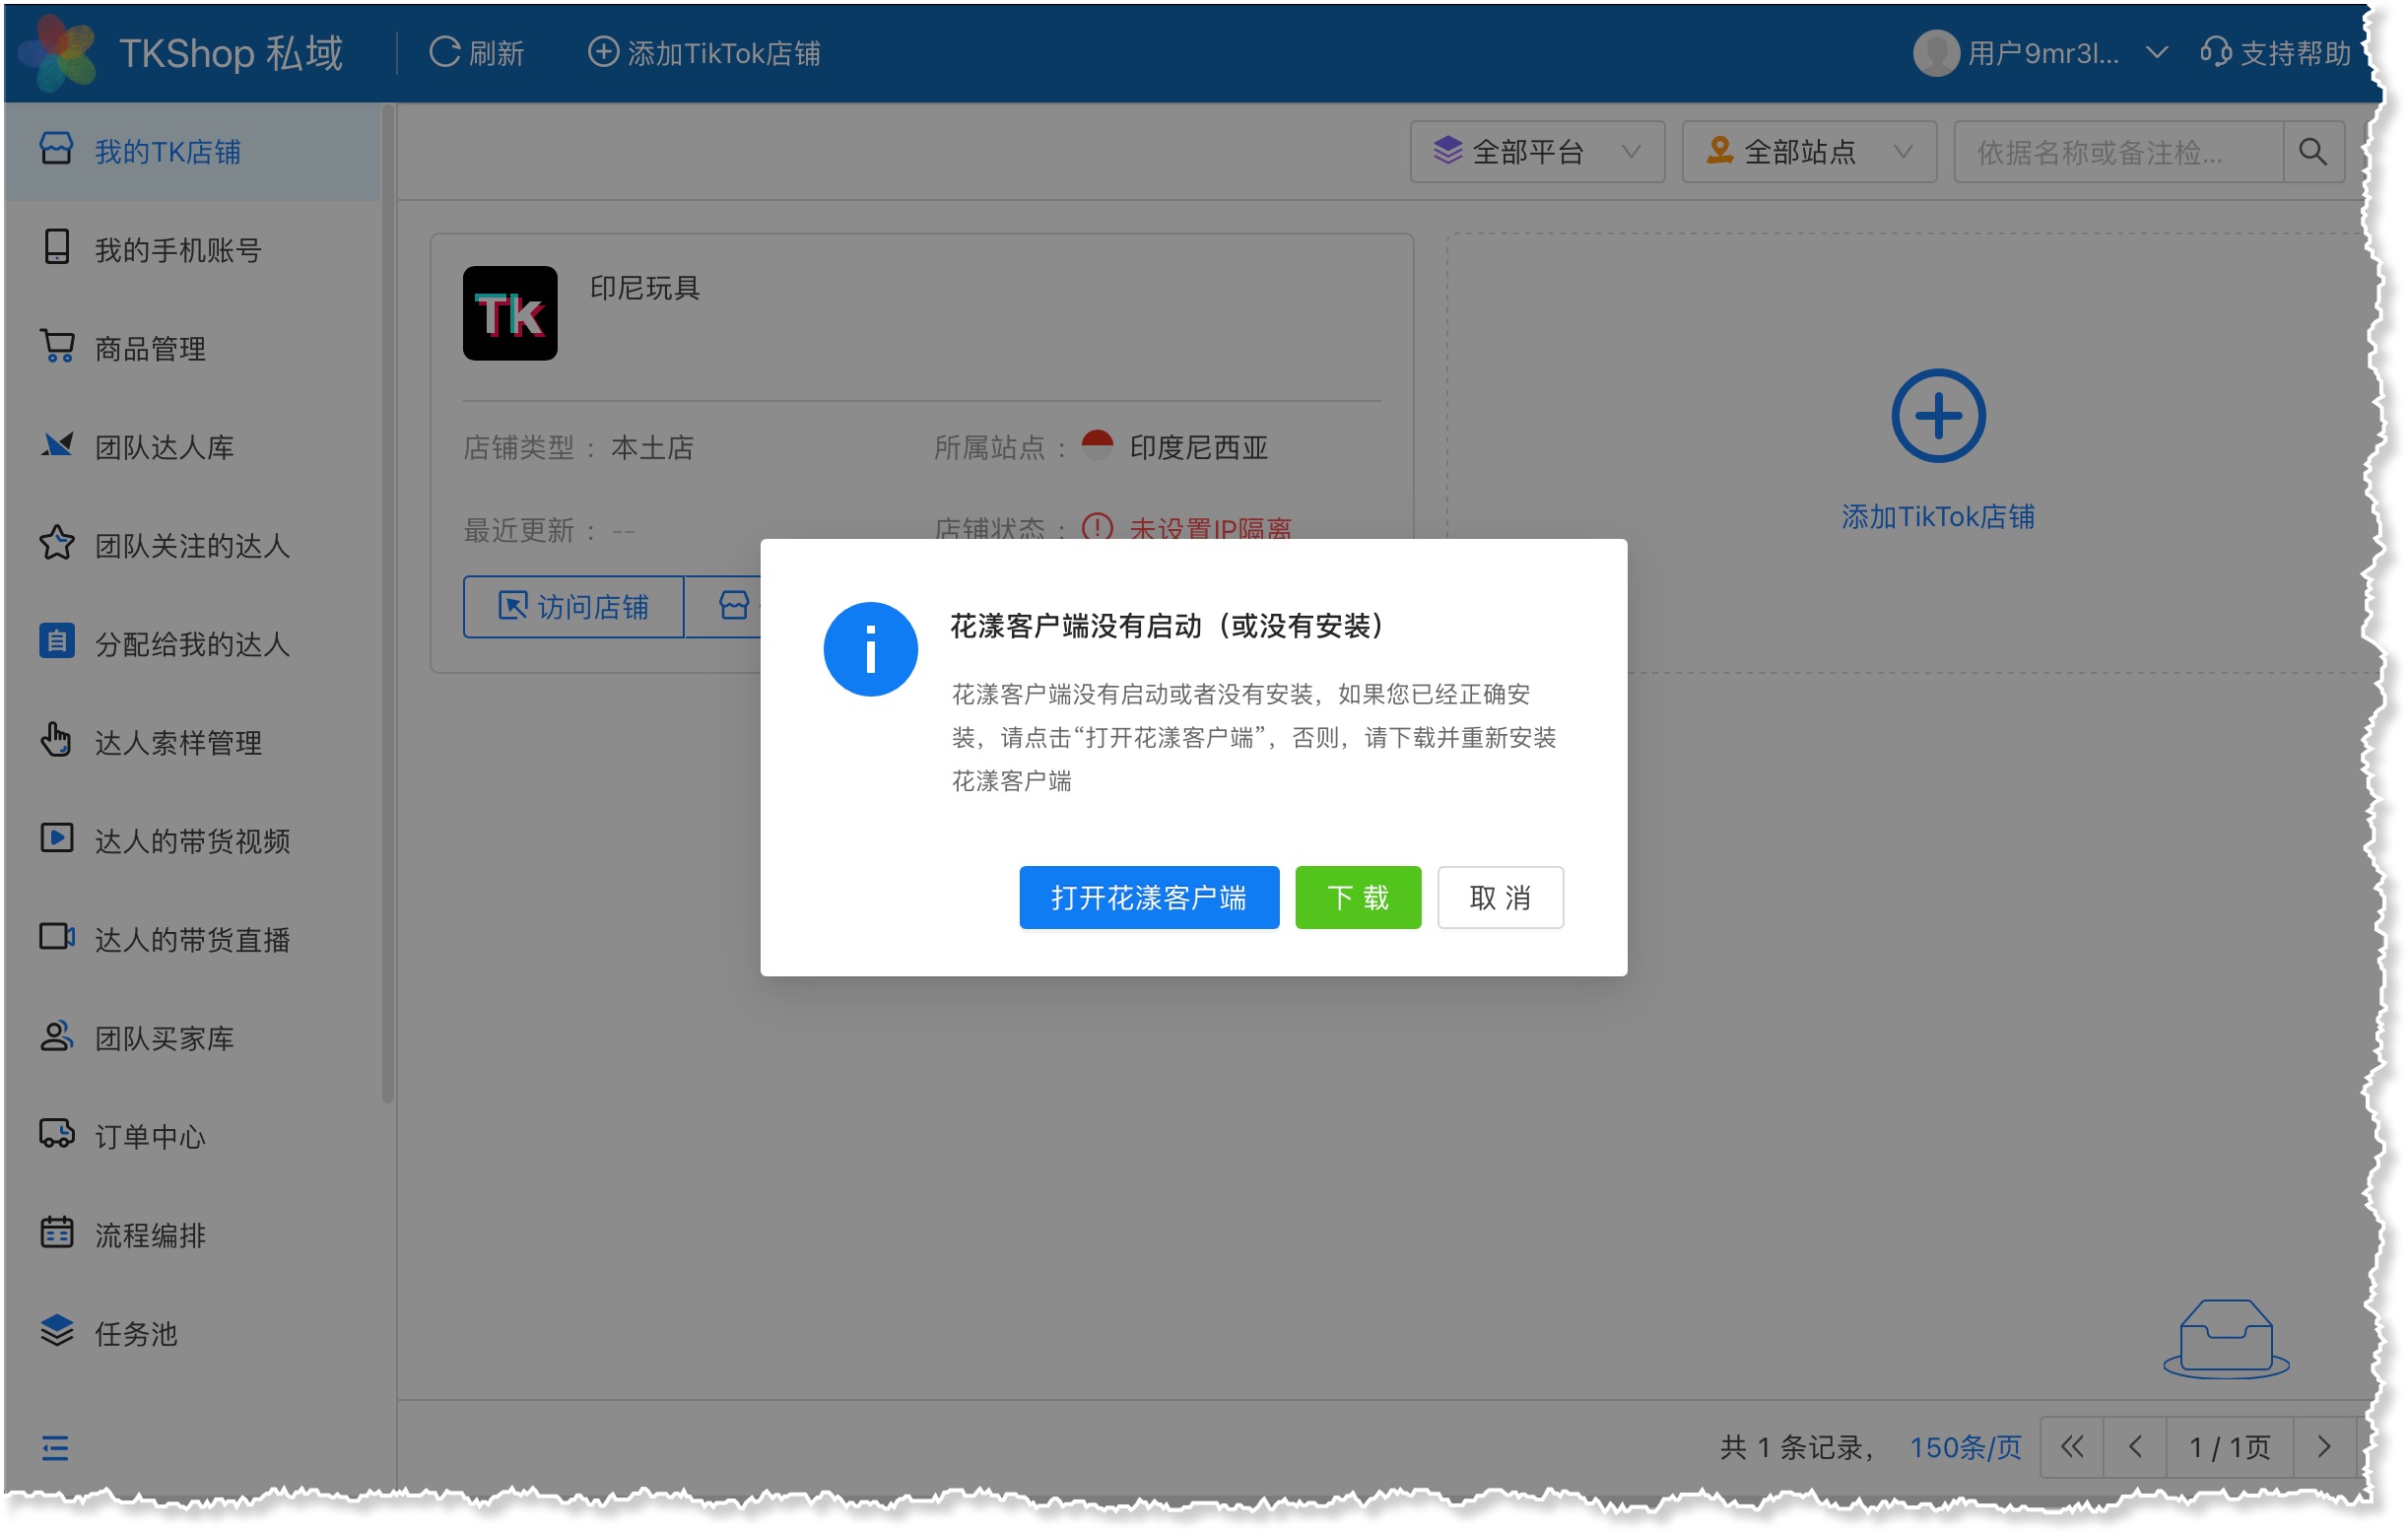Image resolution: width=2408 pixels, height=1533 pixels.
Task: Click the 达人的带货视频 play icon
Action: point(56,838)
